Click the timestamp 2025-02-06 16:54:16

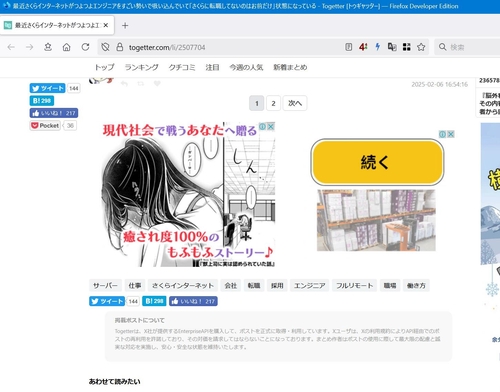(440, 85)
